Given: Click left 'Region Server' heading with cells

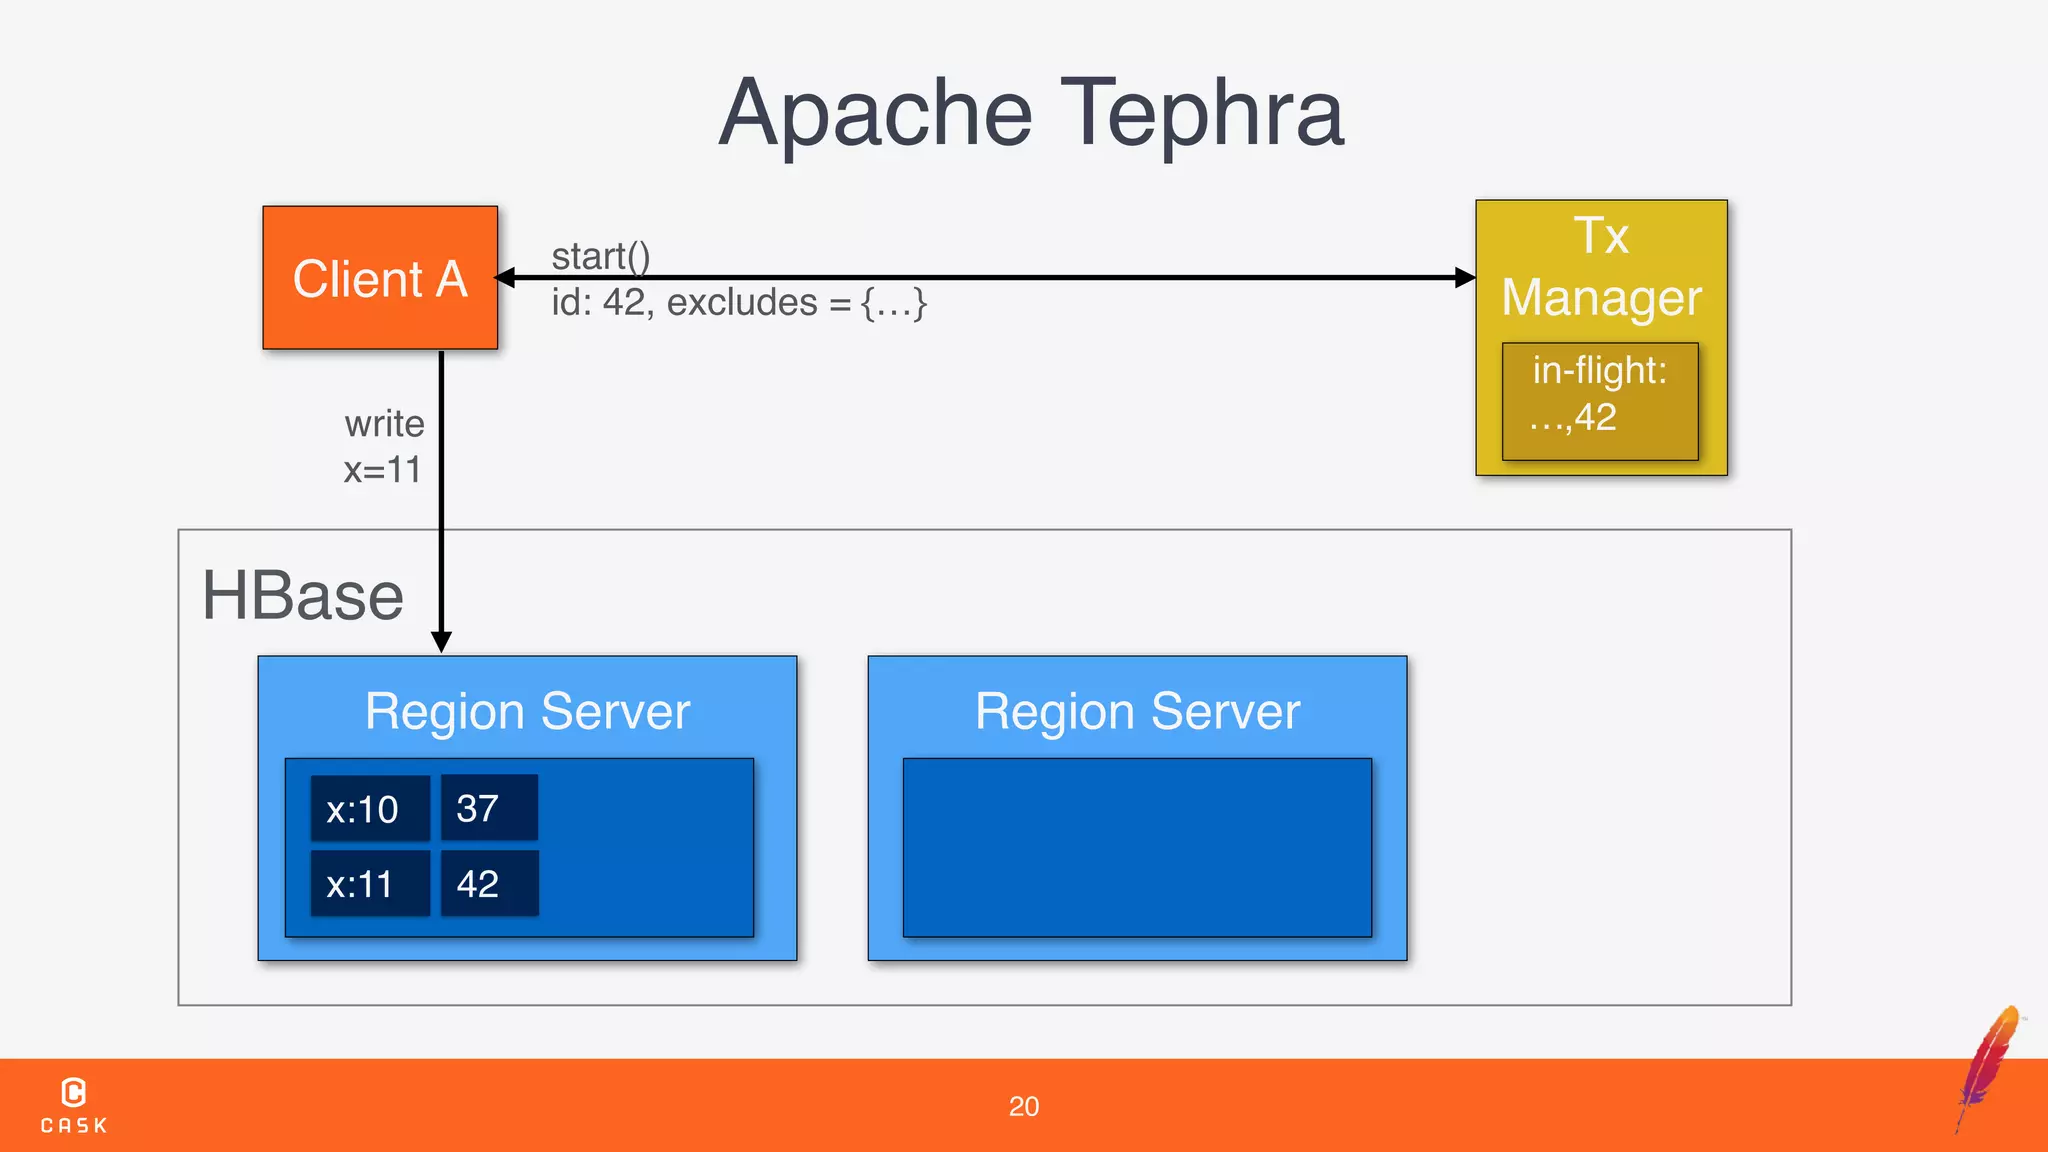Looking at the screenshot, I should 527,712.
